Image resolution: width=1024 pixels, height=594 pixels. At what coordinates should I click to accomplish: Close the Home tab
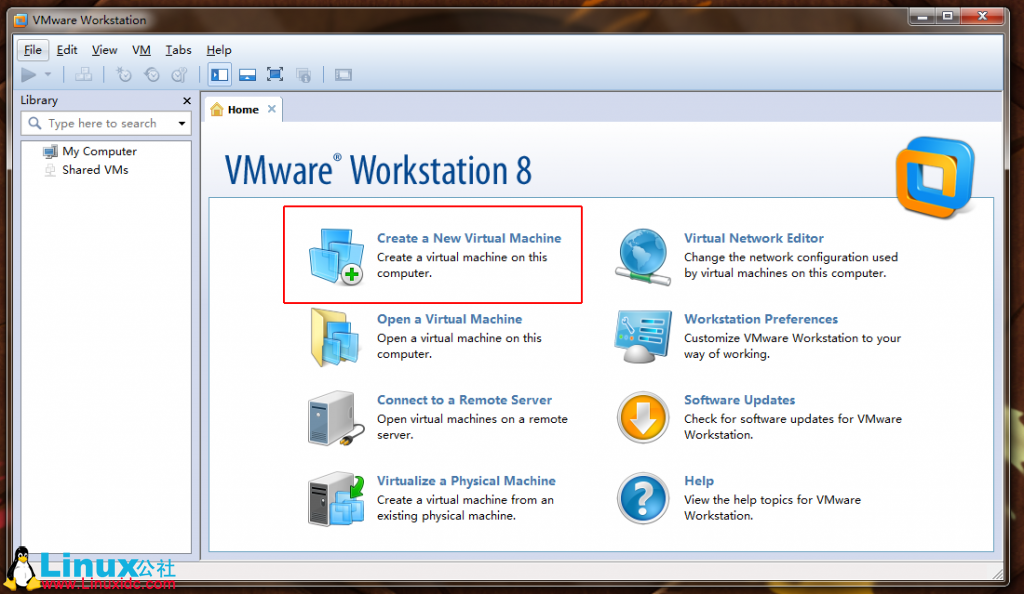click(x=272, y=109)
